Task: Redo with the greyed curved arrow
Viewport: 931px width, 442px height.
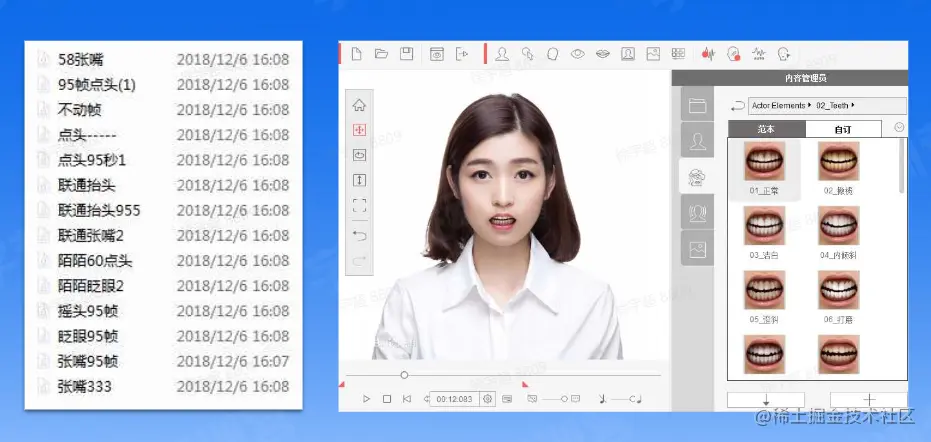Action: point(359,261)
